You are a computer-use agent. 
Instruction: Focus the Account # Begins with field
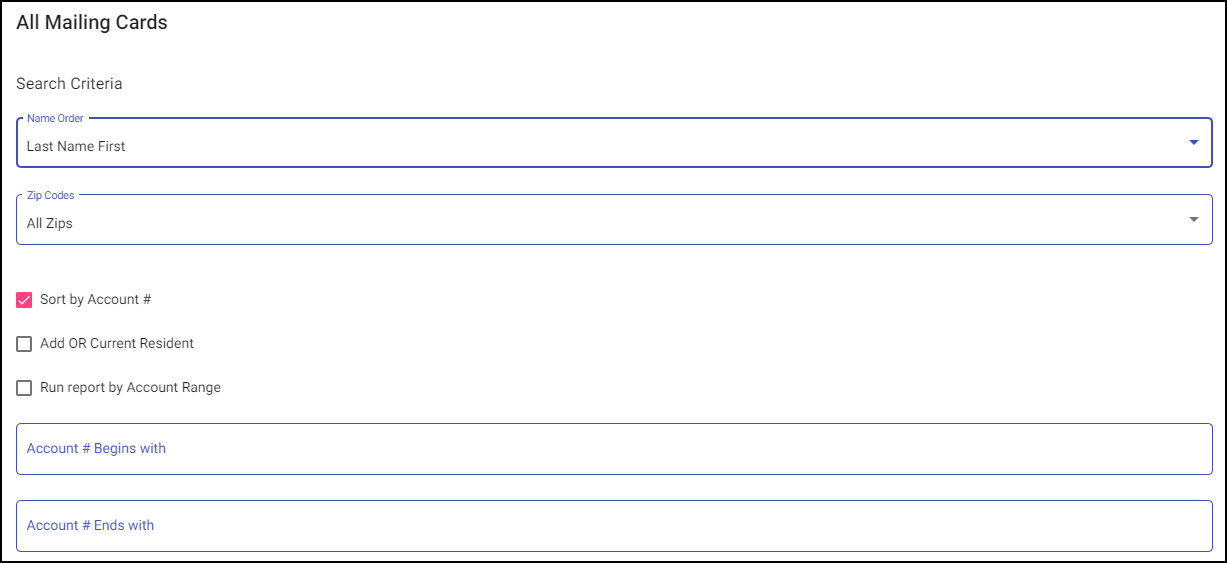614,449
